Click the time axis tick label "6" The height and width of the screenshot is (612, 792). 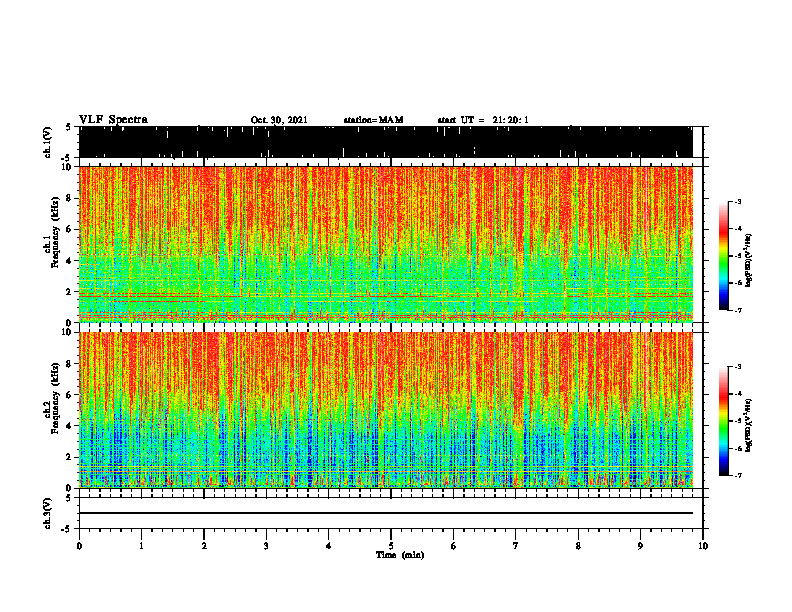click(x=454, y=546)
